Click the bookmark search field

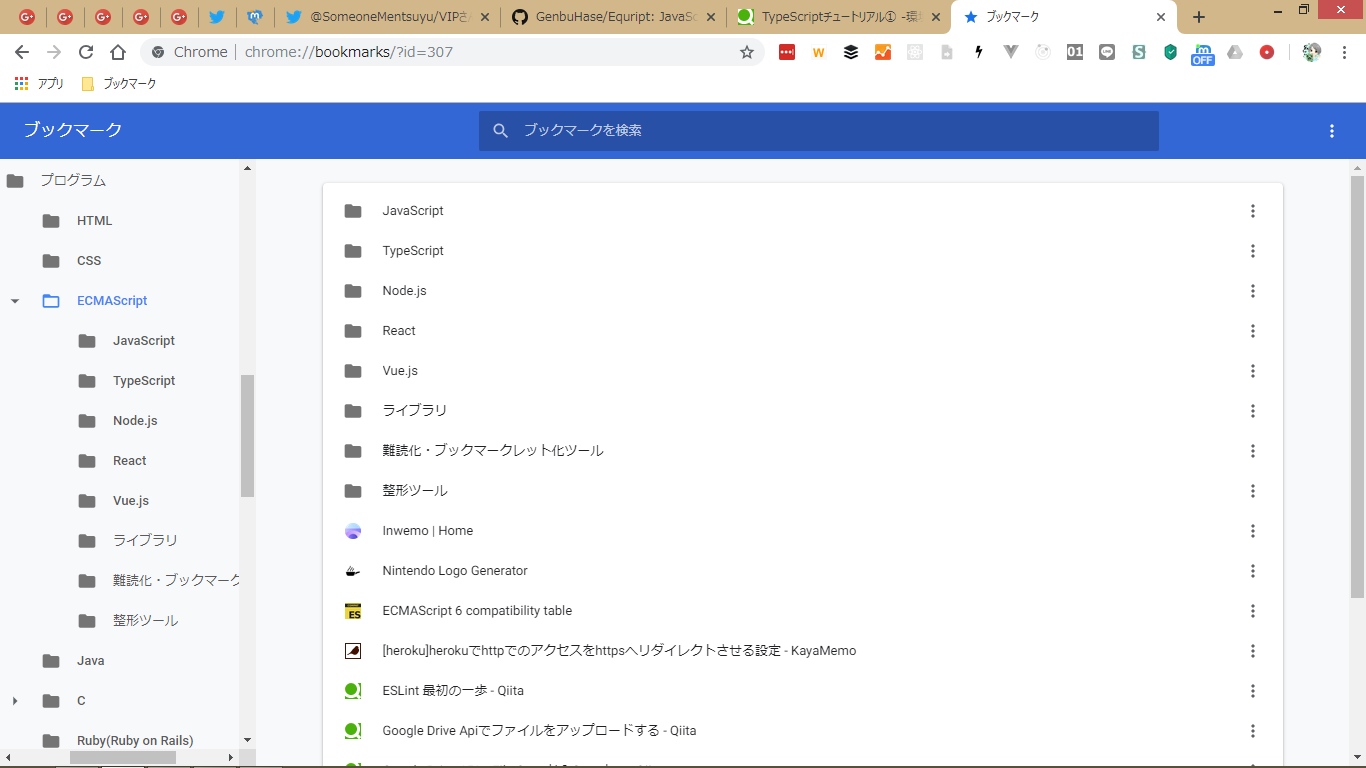tap(818, 131)
